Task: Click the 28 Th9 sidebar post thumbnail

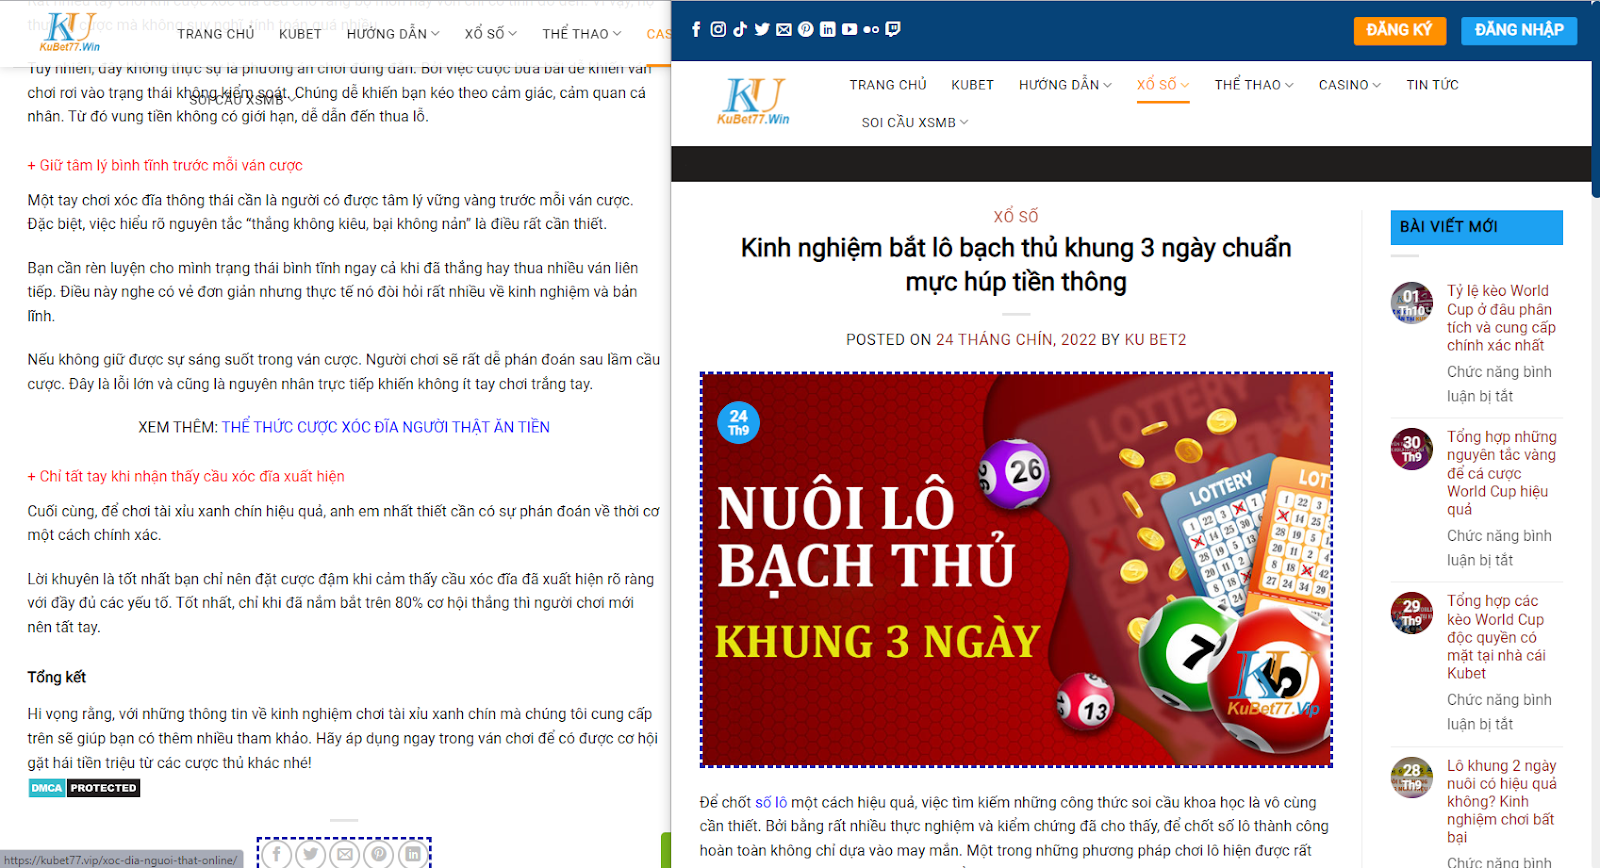Action: 1412,777
